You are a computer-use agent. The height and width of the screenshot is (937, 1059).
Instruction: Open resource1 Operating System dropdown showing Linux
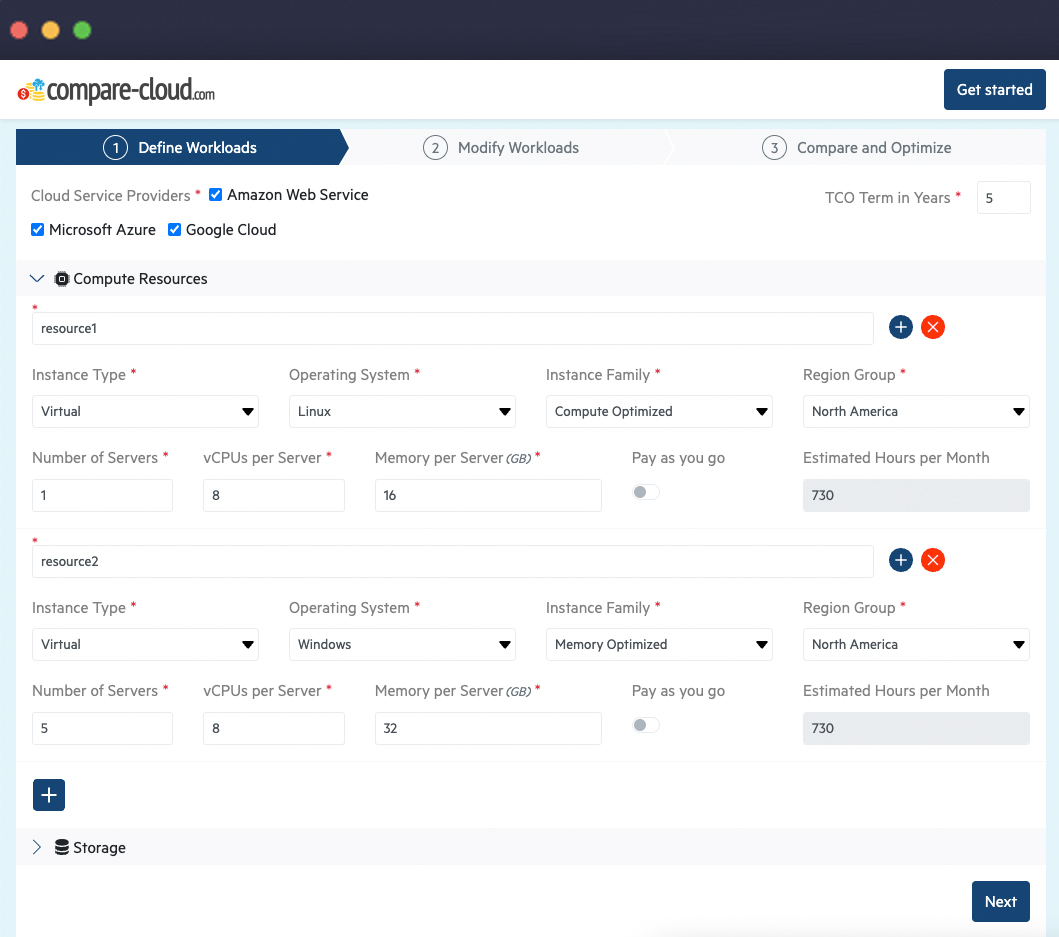pyautogui.click(x=402, y=411)
